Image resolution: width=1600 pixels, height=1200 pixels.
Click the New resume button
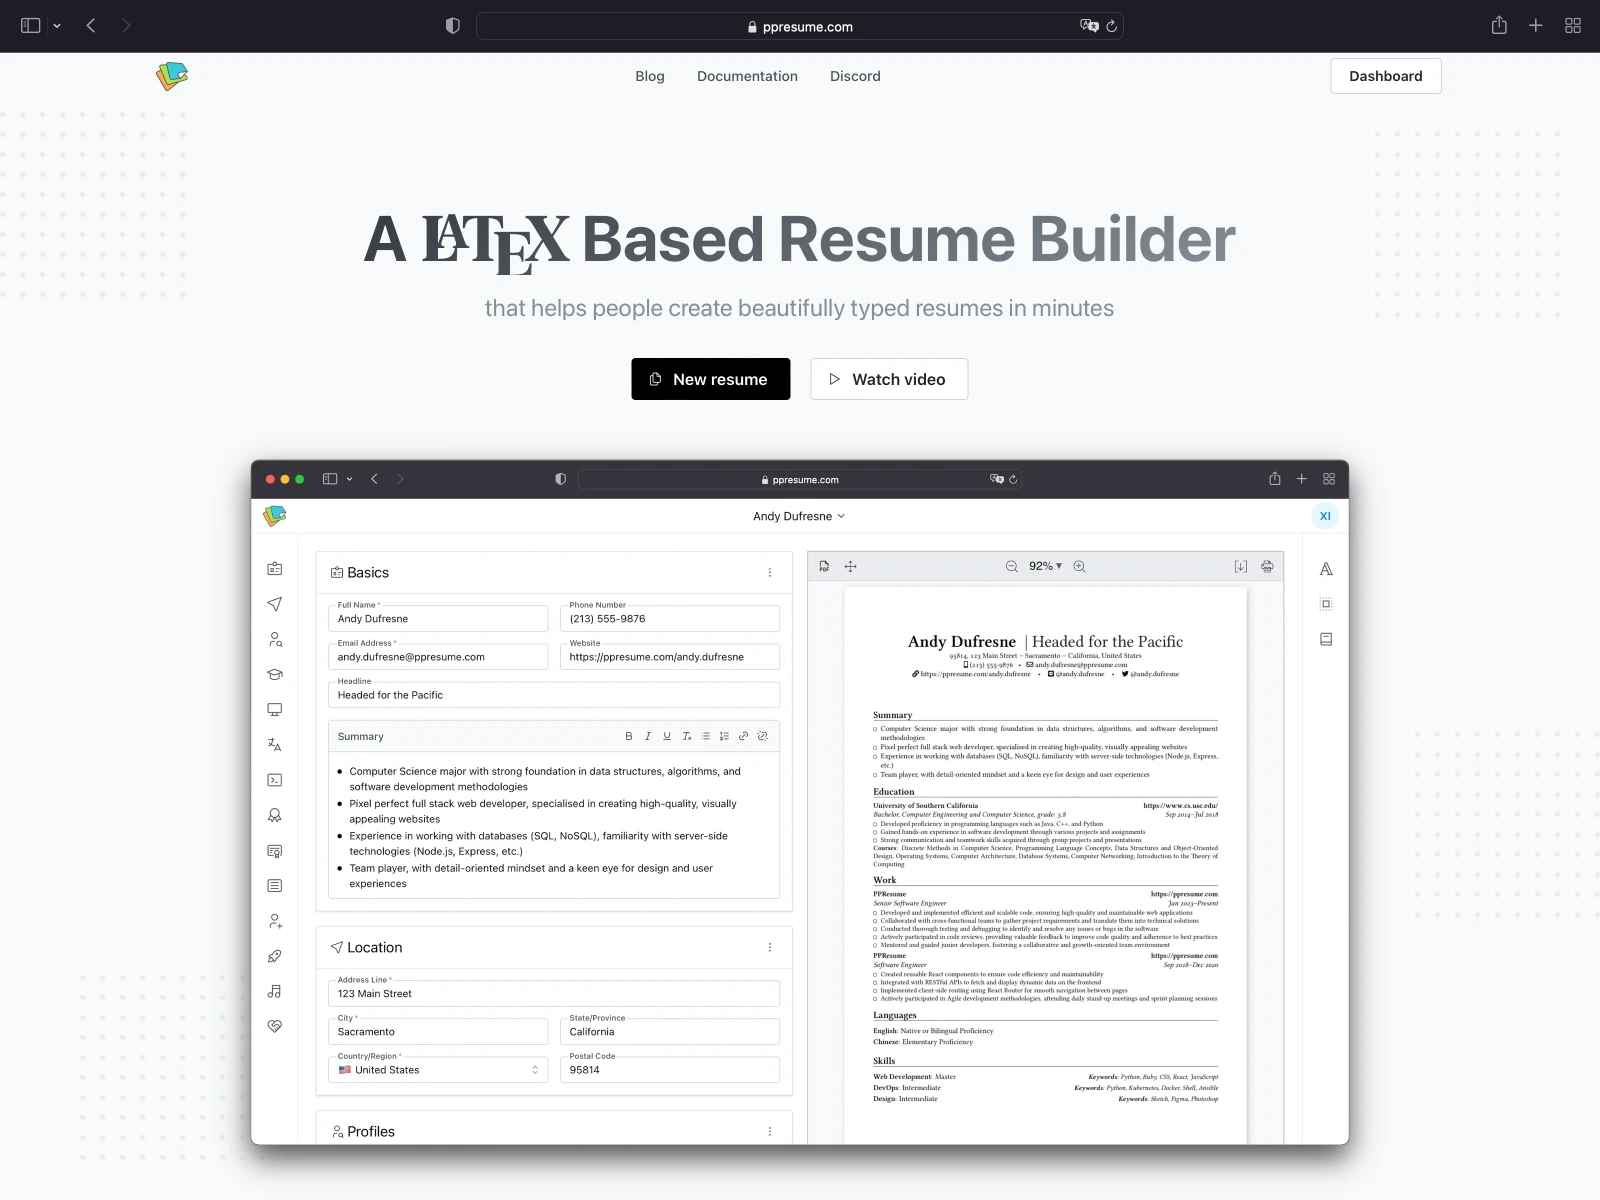711,379
